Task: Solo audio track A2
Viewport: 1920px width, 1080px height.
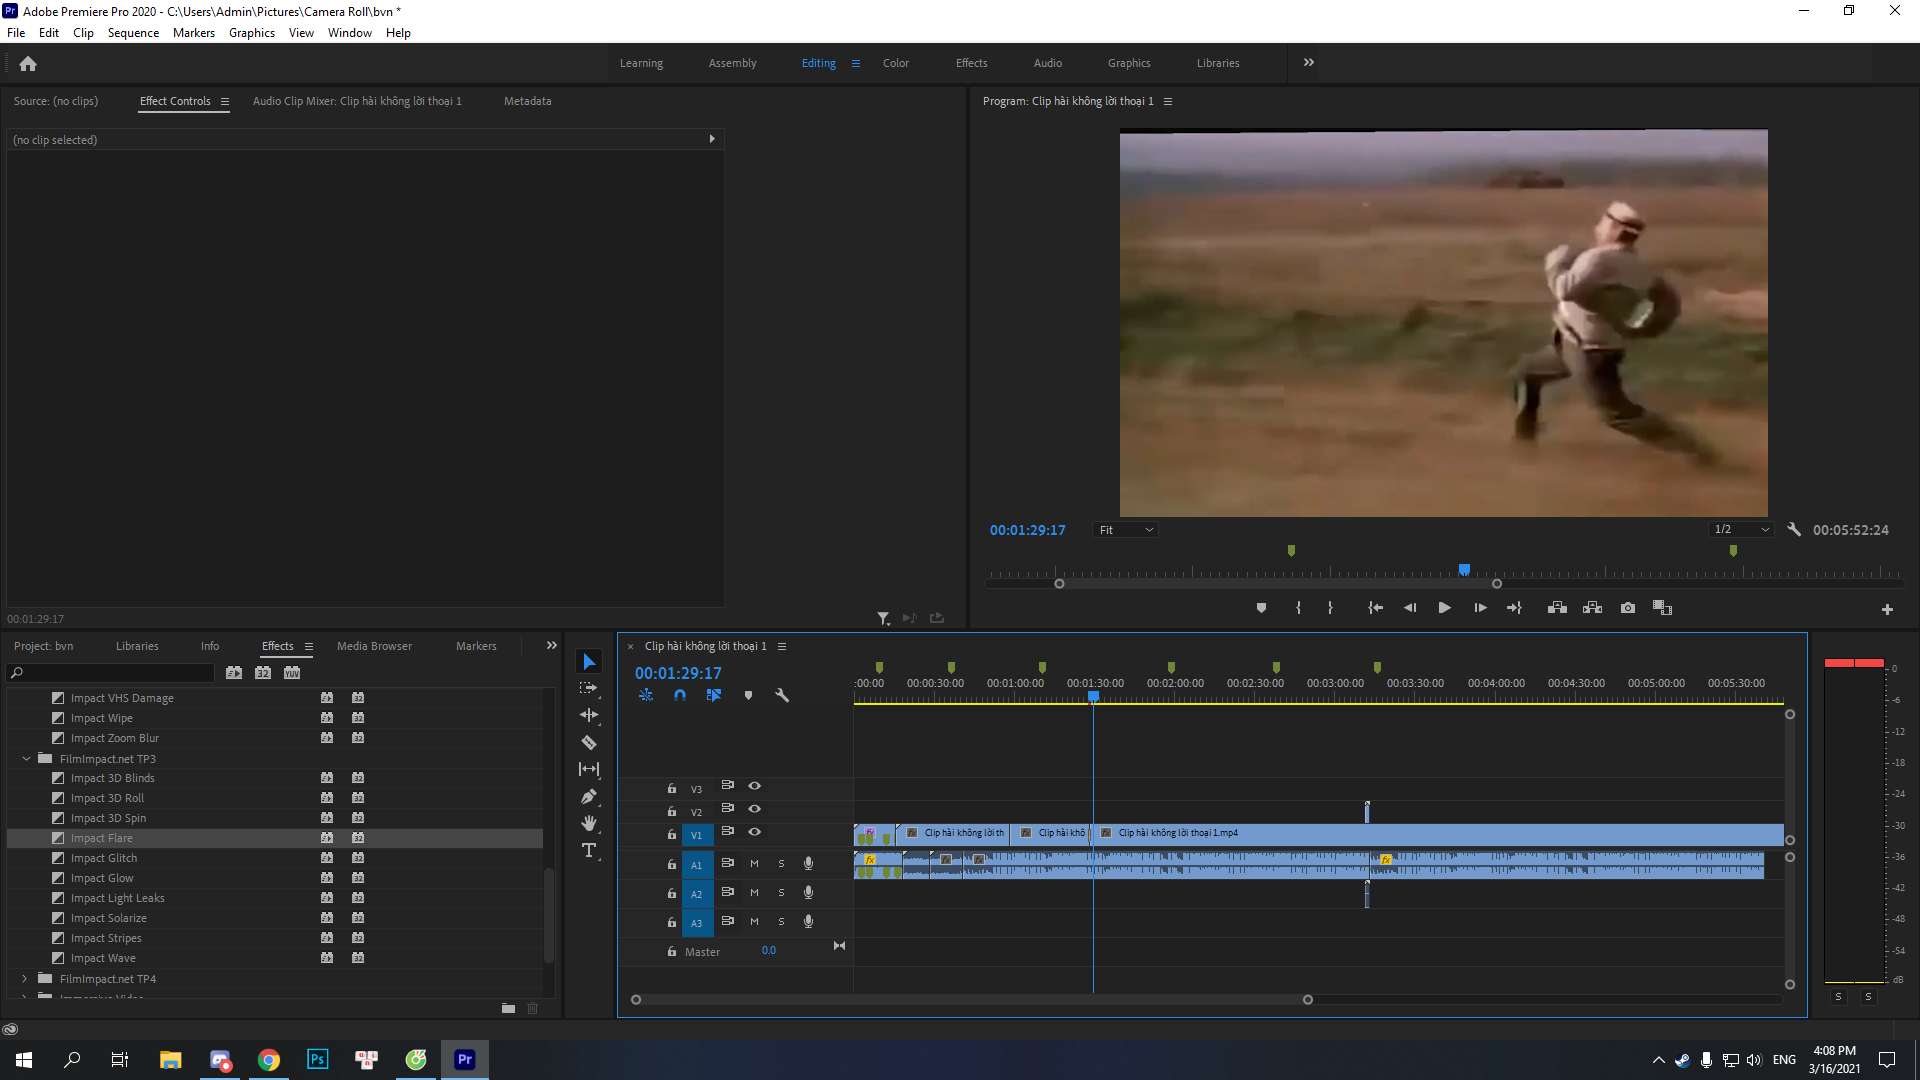Action: coord(781,893)
